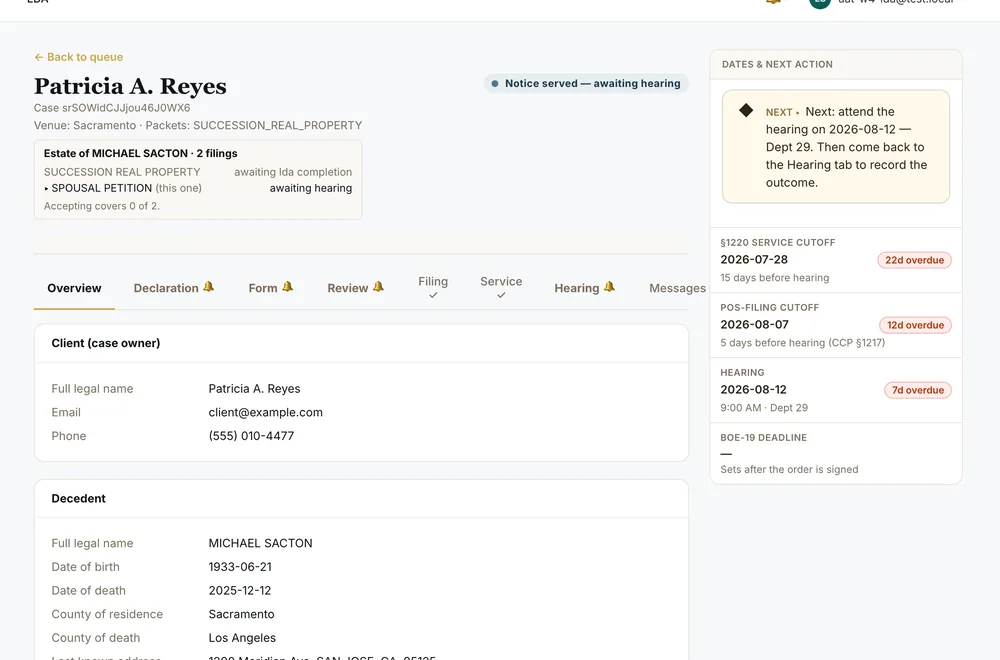Click the date of birth 1933-06-21
The width and height of the screenshot is (1000, 660).
point(240,567)
